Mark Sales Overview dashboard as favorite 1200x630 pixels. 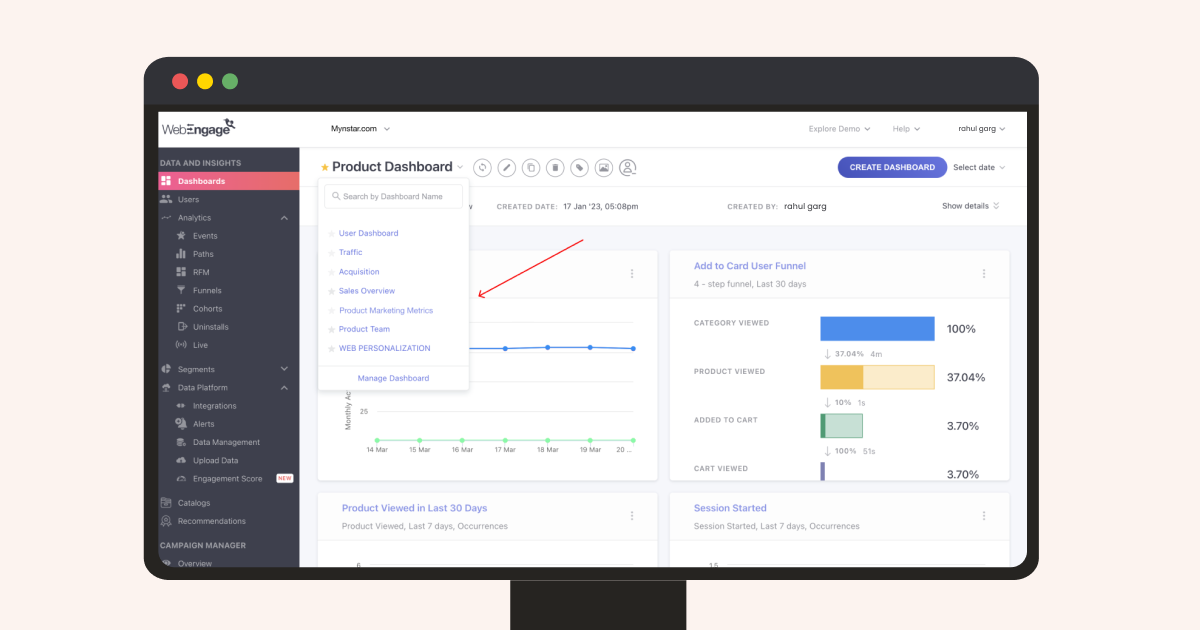[331, 291]
